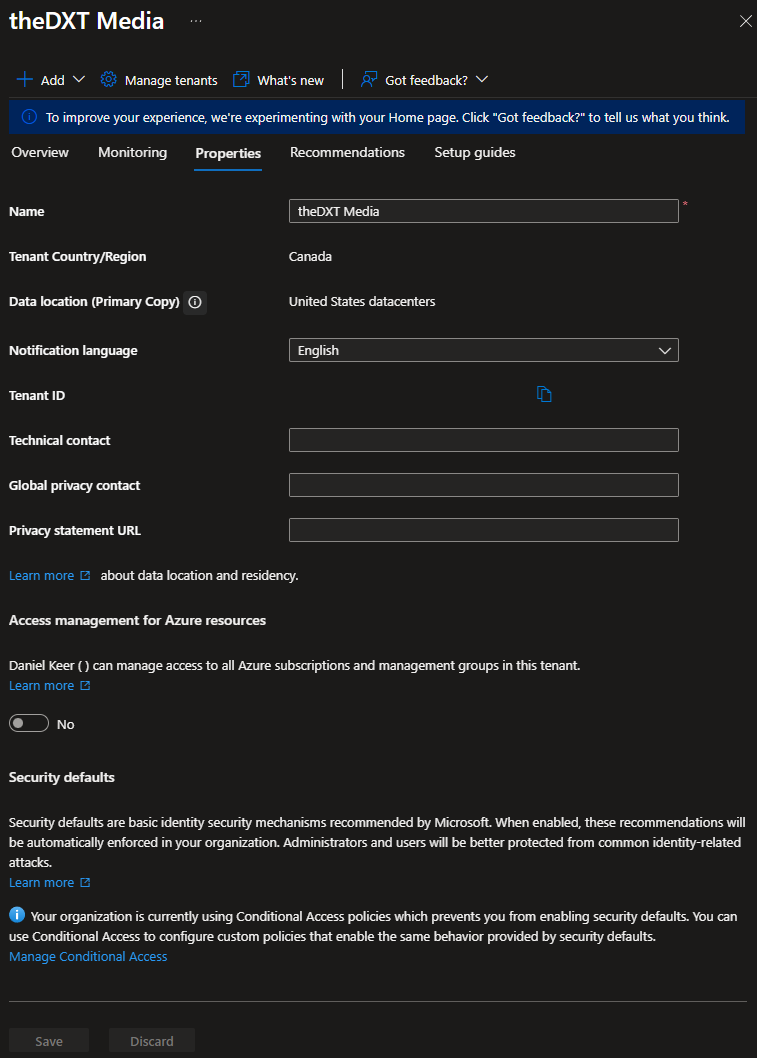Open the Manage Conditional Access link
This screenshot has width=757, height=1058.
tap(88, 956)
